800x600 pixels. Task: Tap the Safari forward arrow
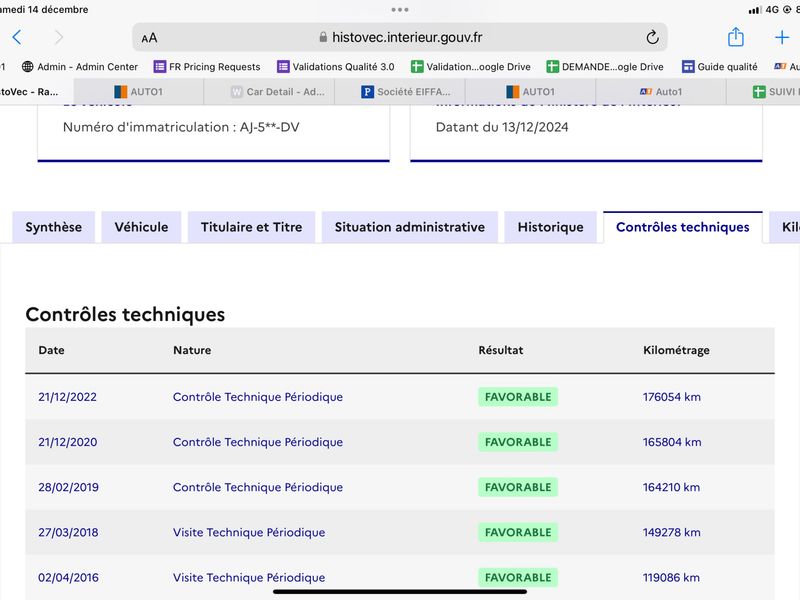(x=59, y=37)
